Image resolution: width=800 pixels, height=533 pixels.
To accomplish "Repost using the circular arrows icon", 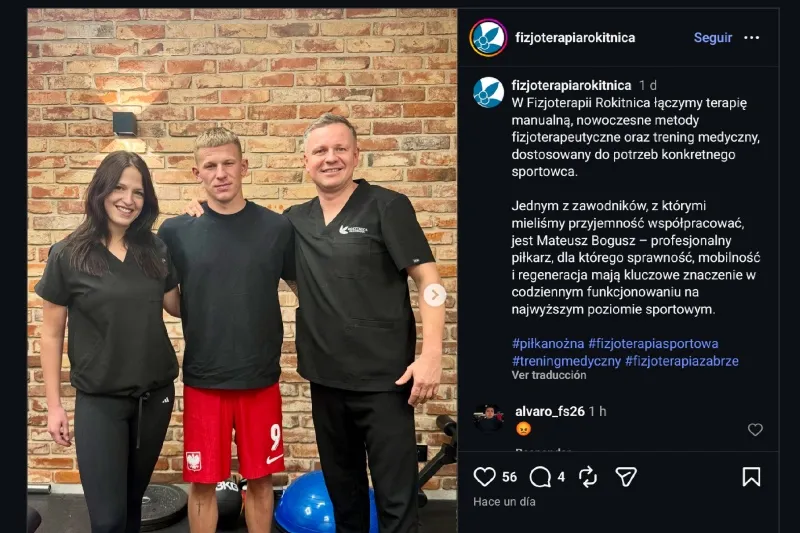I will tap(588, 477).
